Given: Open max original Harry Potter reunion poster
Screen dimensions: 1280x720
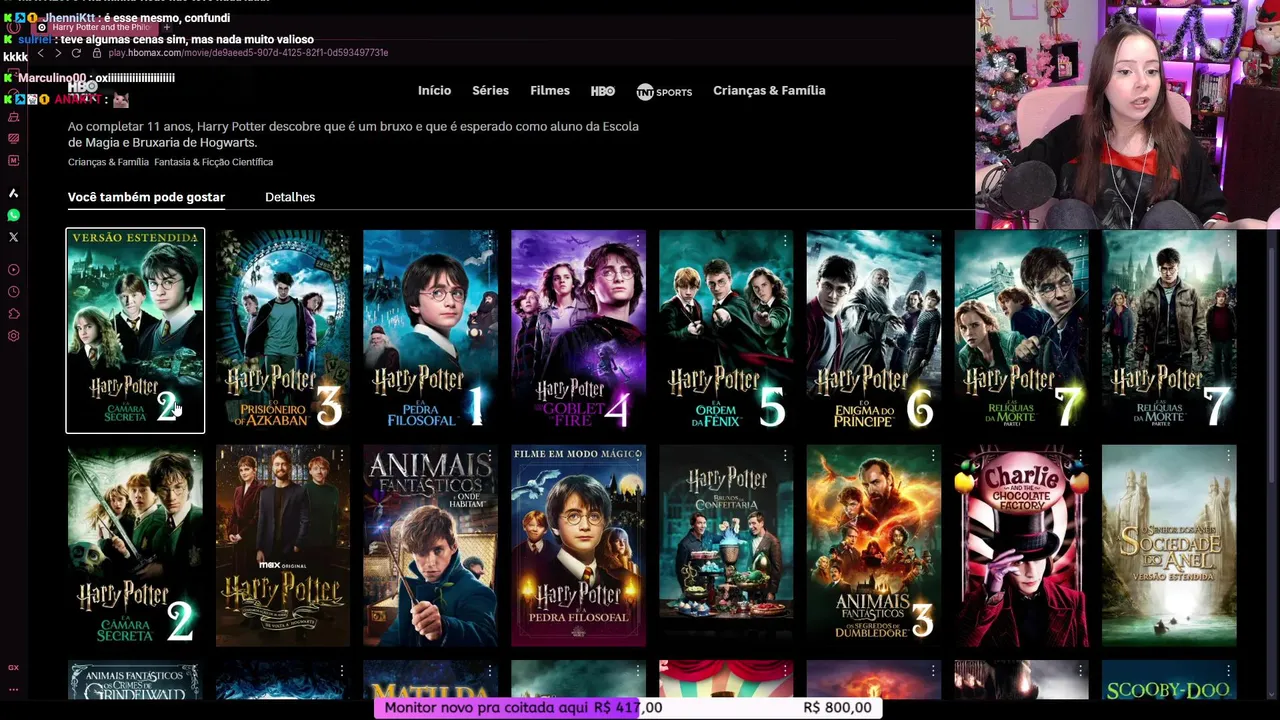Looking at the screenshot, I should 283,546.
